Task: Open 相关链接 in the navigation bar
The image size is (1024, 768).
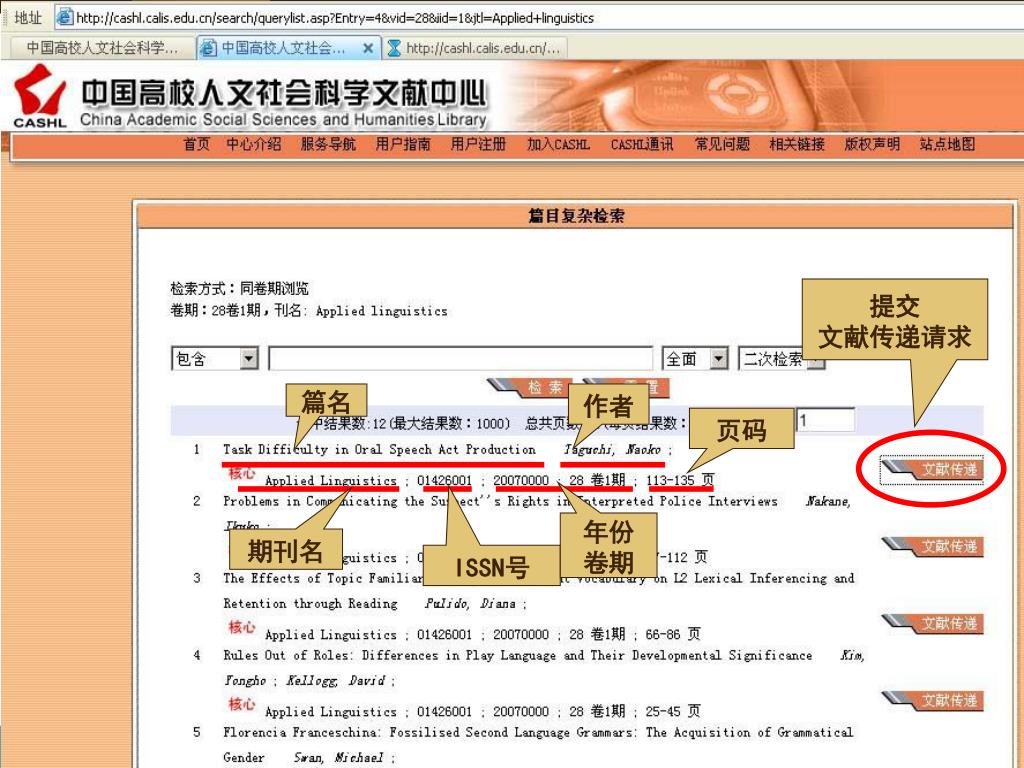Action: point(797,144)
